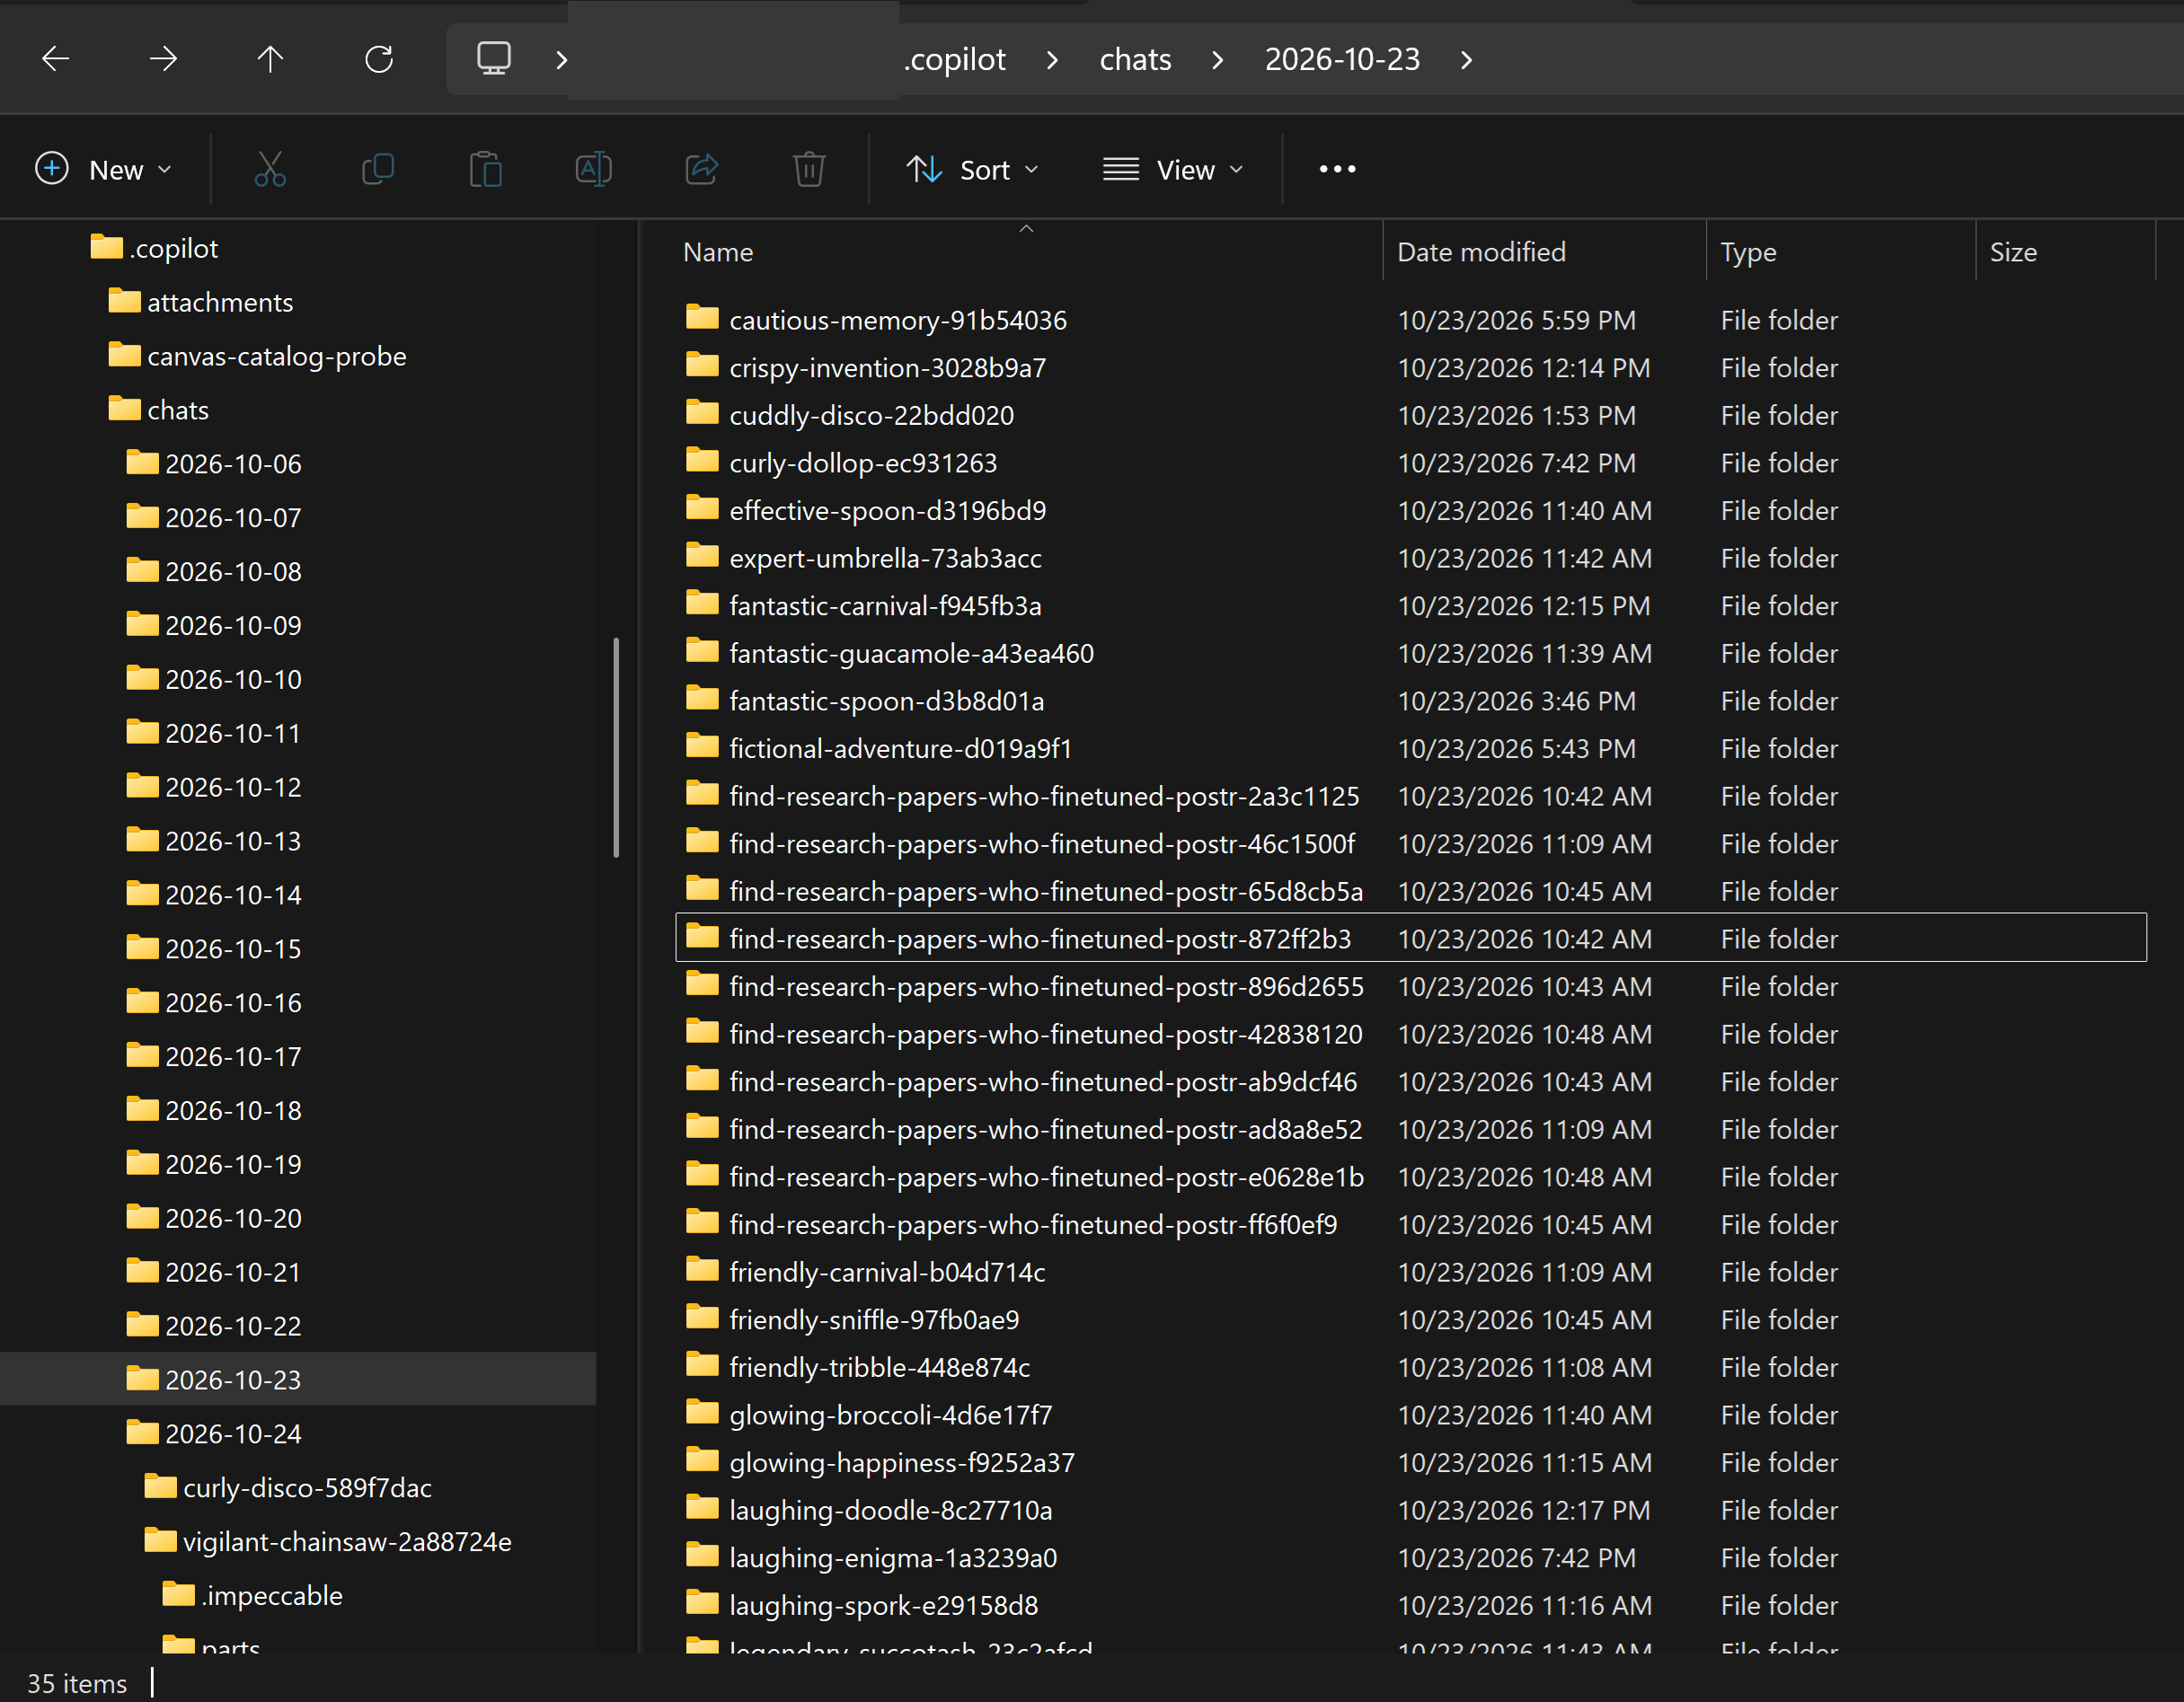Image resolution: width=2184 pixels, height=1702 pixels.
Task: Refresh the current folder view
Action: point(379,59)
